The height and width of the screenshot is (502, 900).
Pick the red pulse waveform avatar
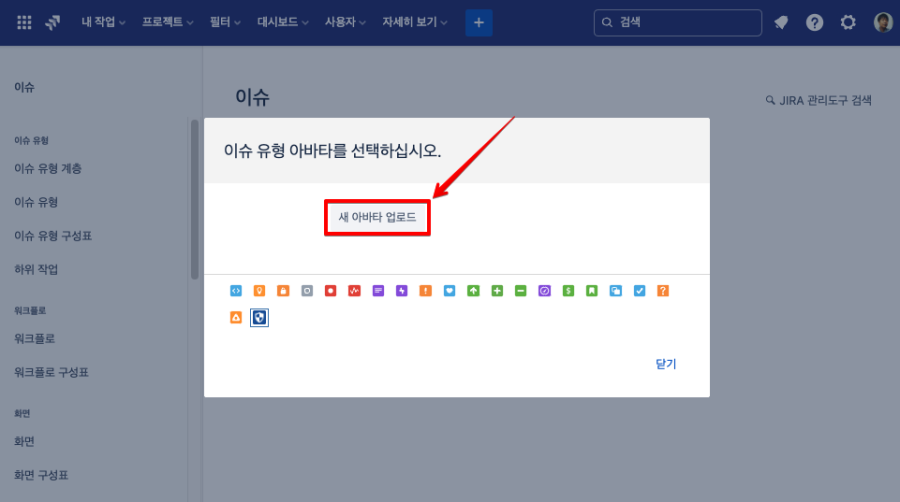(354, 291)
